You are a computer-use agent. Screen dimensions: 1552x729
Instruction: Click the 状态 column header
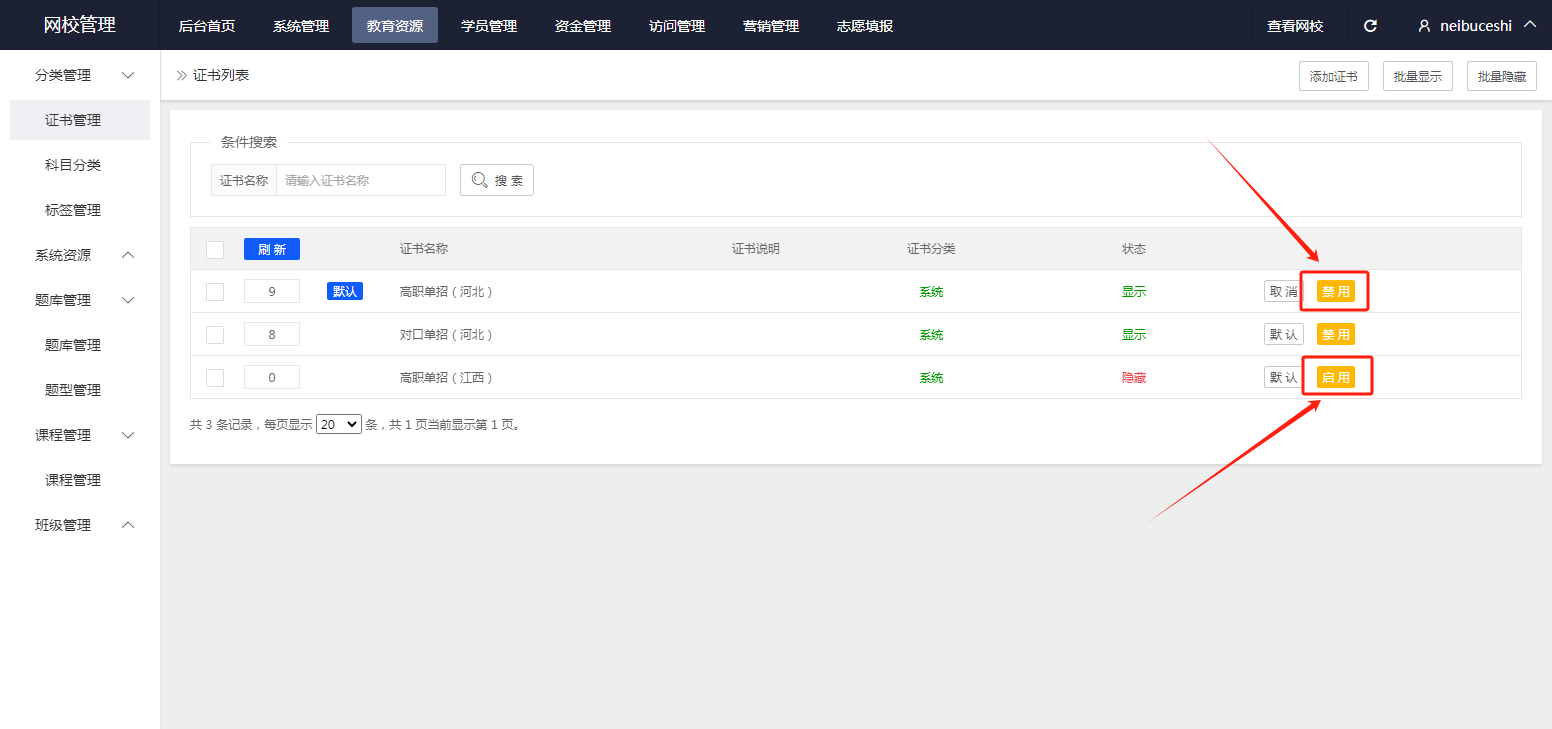[1134, 249]
